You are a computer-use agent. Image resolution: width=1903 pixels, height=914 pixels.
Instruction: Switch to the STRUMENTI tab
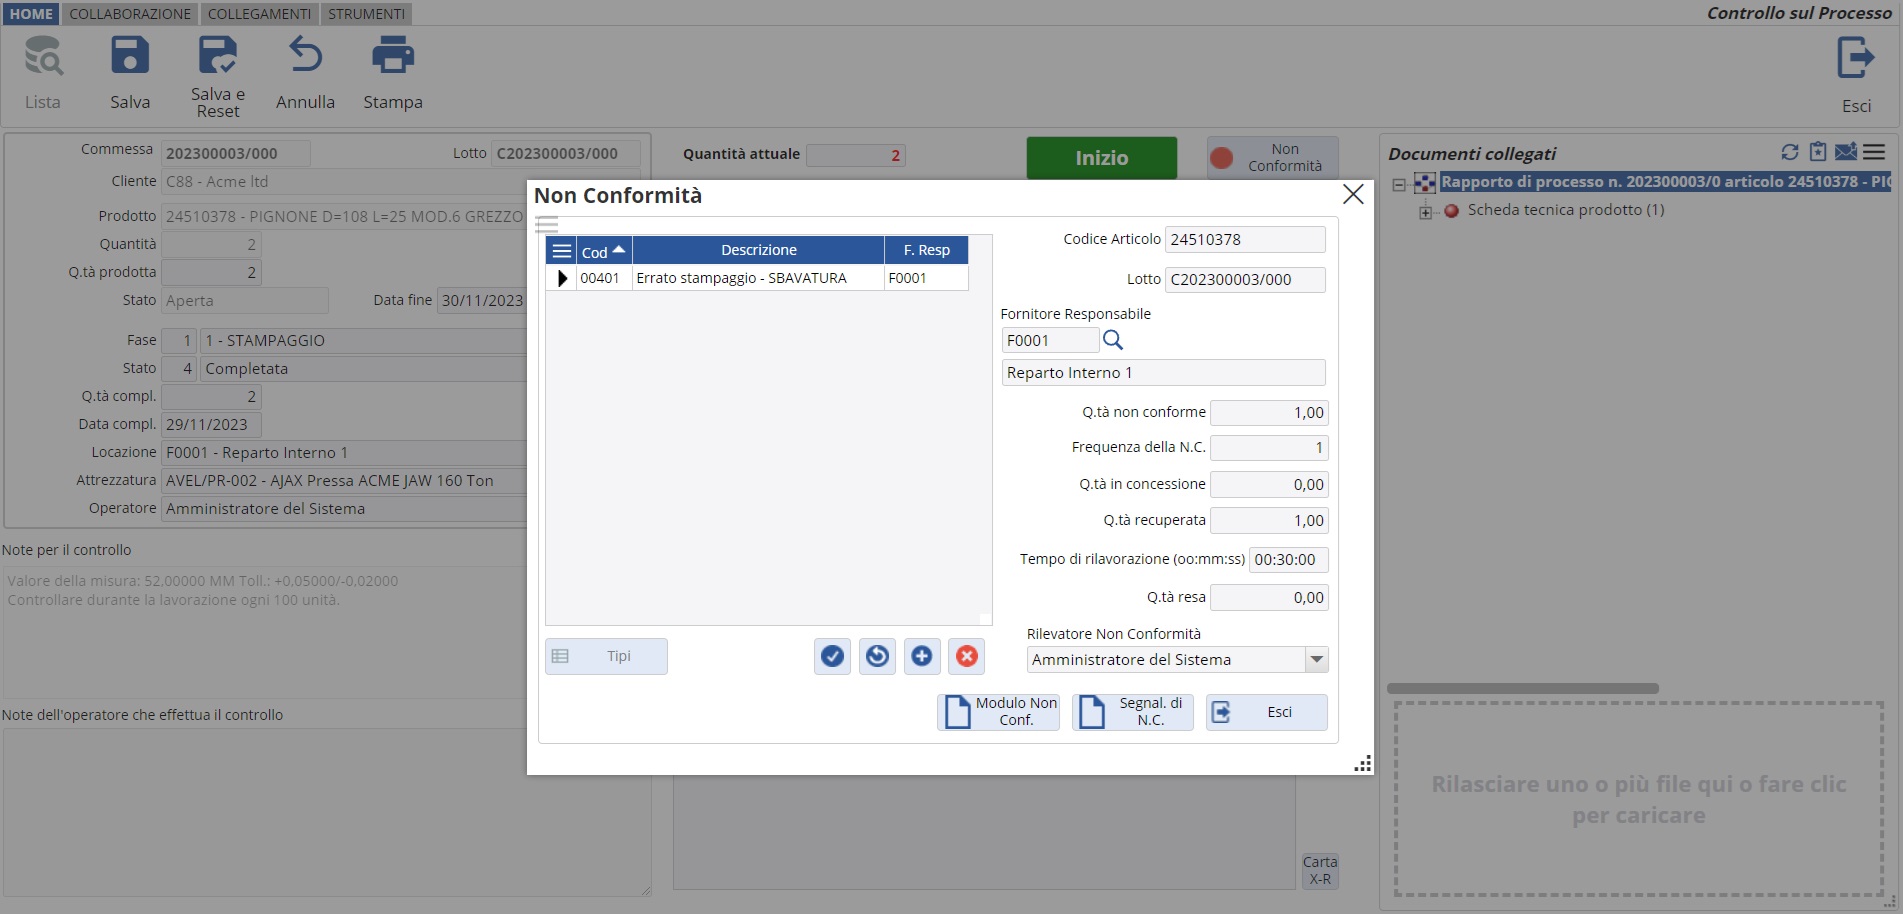click(366, 14)
